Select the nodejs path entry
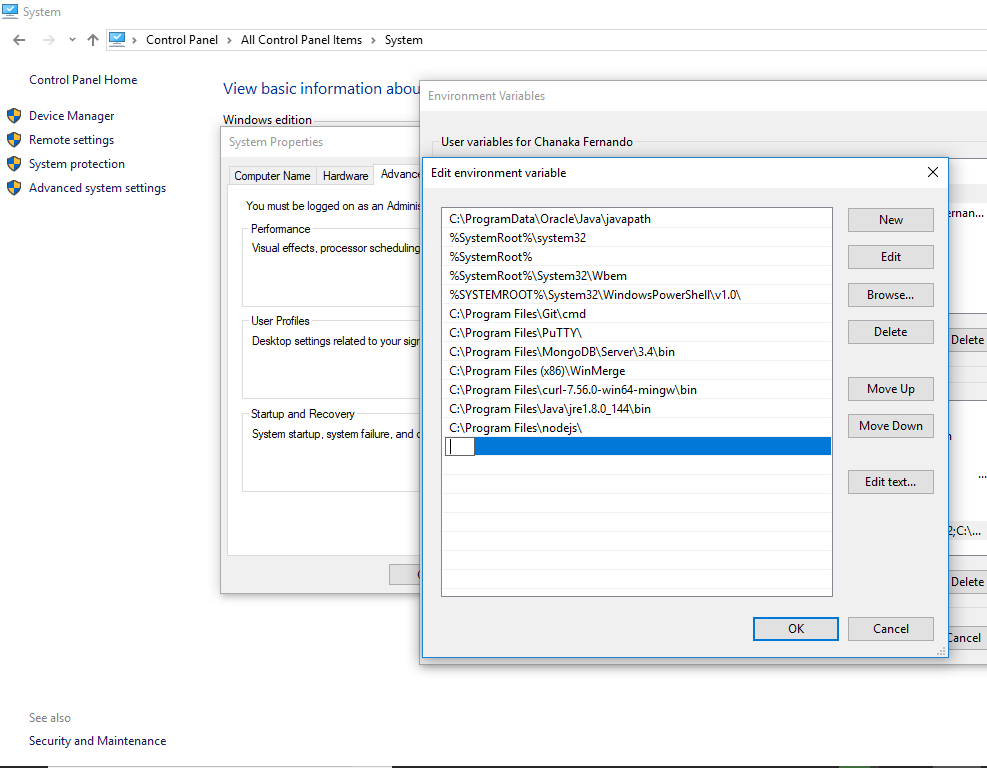987x768 pixels. 638,427
